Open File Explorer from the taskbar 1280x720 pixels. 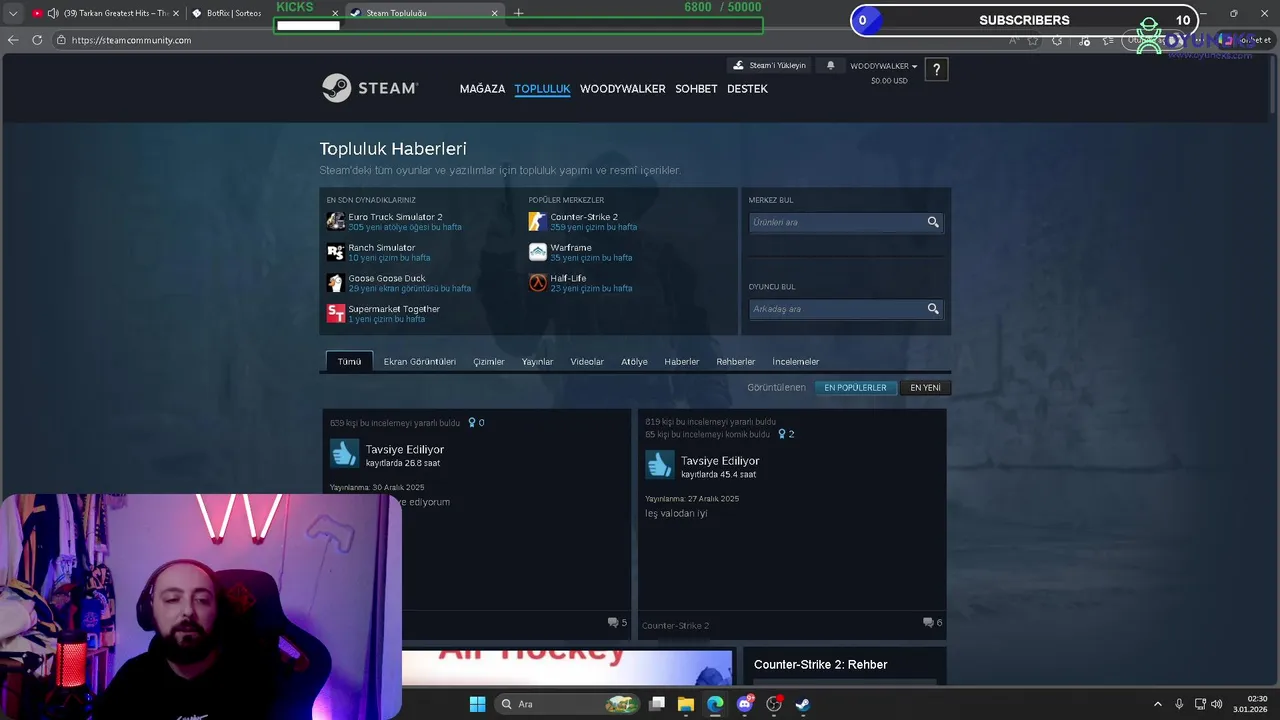coord(686,704)
